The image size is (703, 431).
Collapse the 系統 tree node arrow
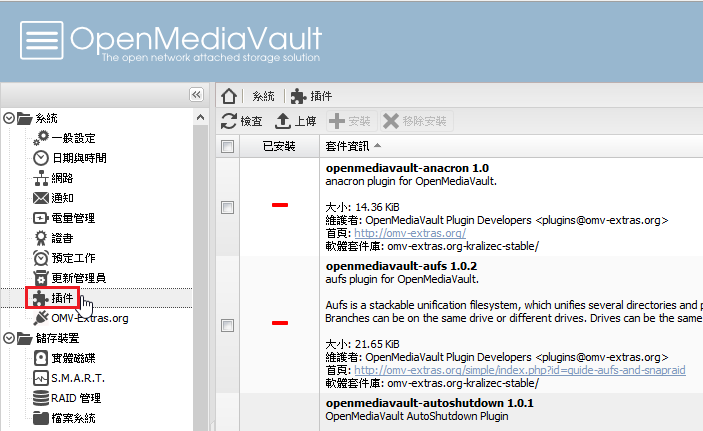(x=9, y=118)
